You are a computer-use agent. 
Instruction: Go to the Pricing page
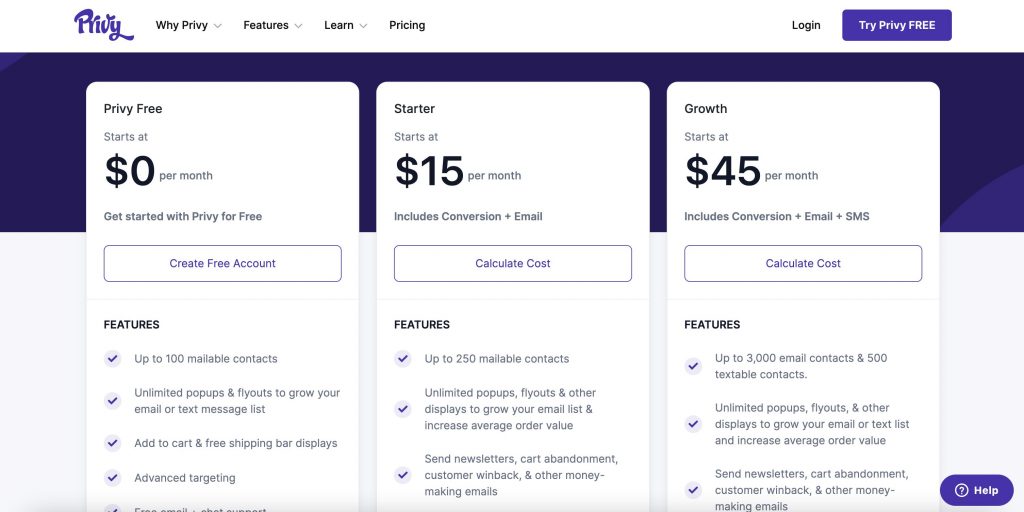coord(407,25)
